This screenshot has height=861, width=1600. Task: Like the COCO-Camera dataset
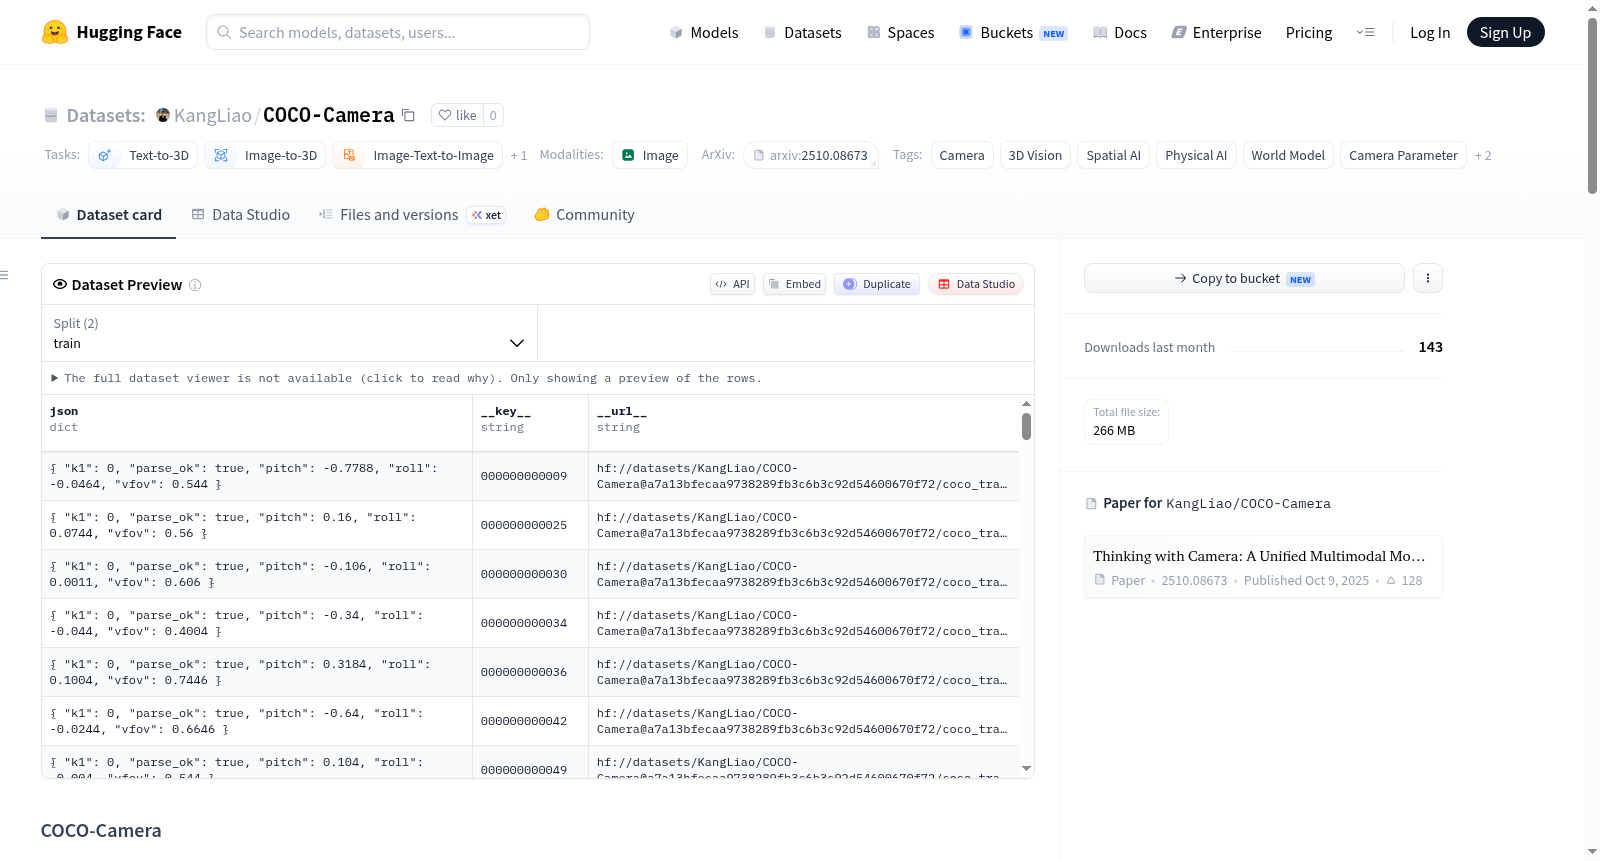[457, 115]
